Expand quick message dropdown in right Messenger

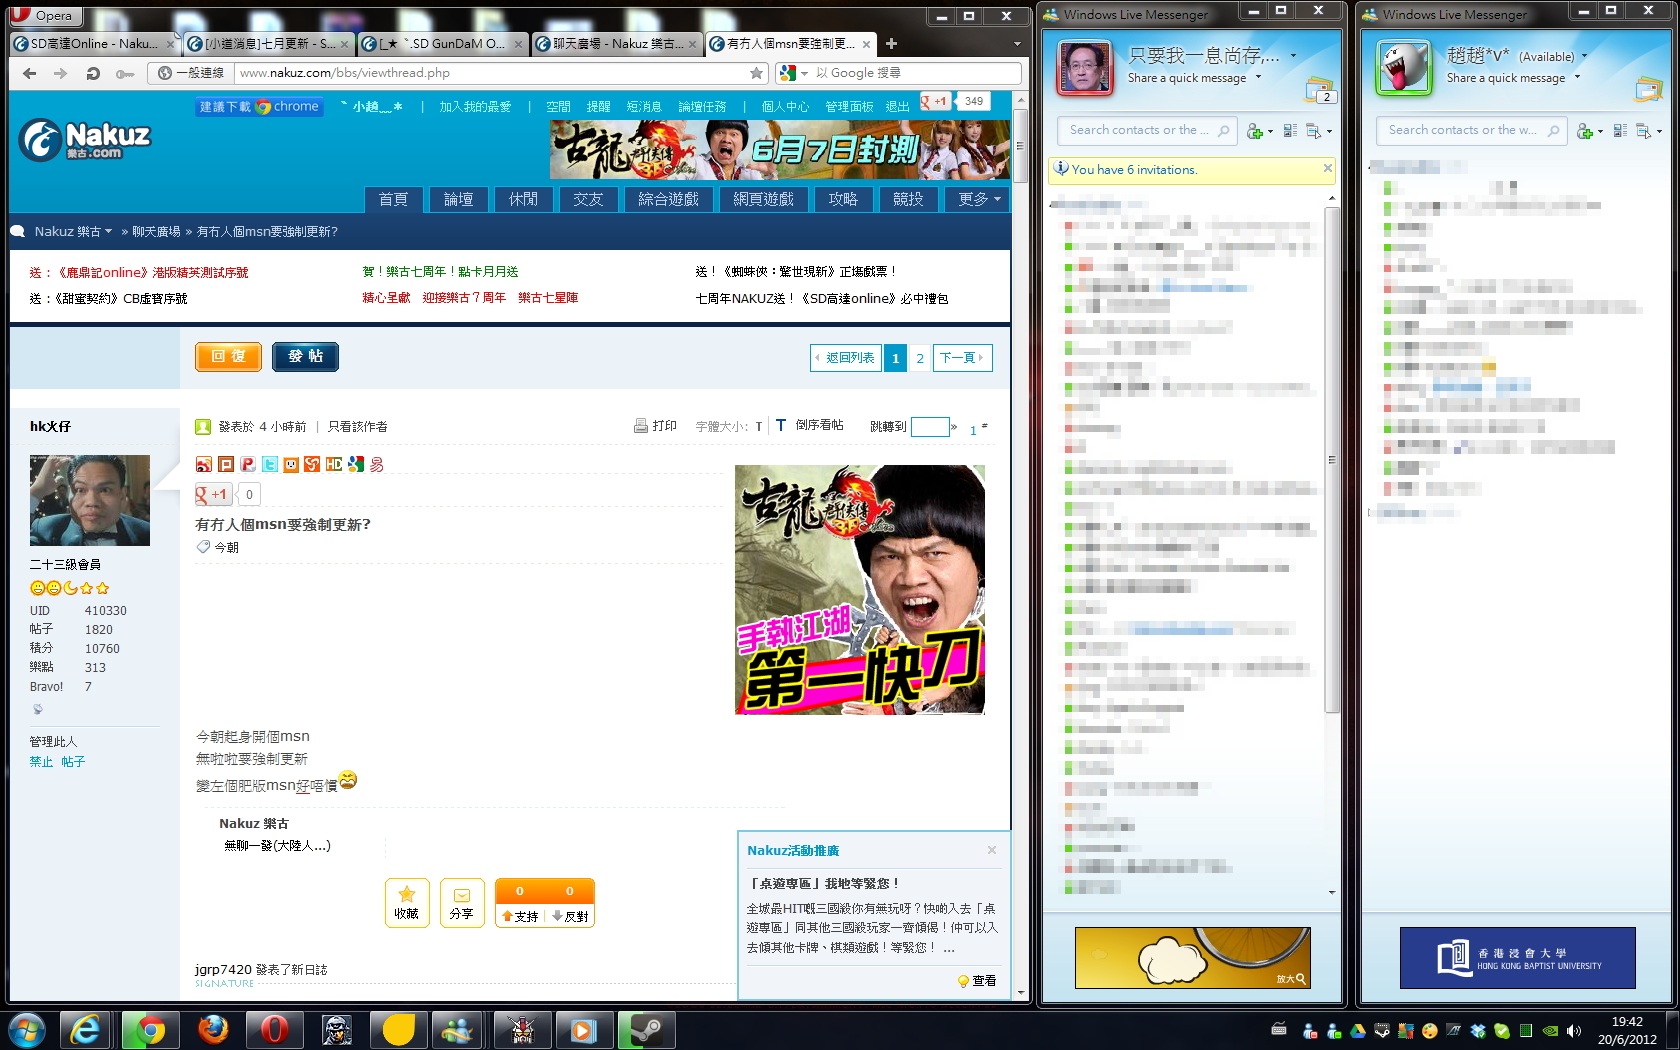point(1577,77)
